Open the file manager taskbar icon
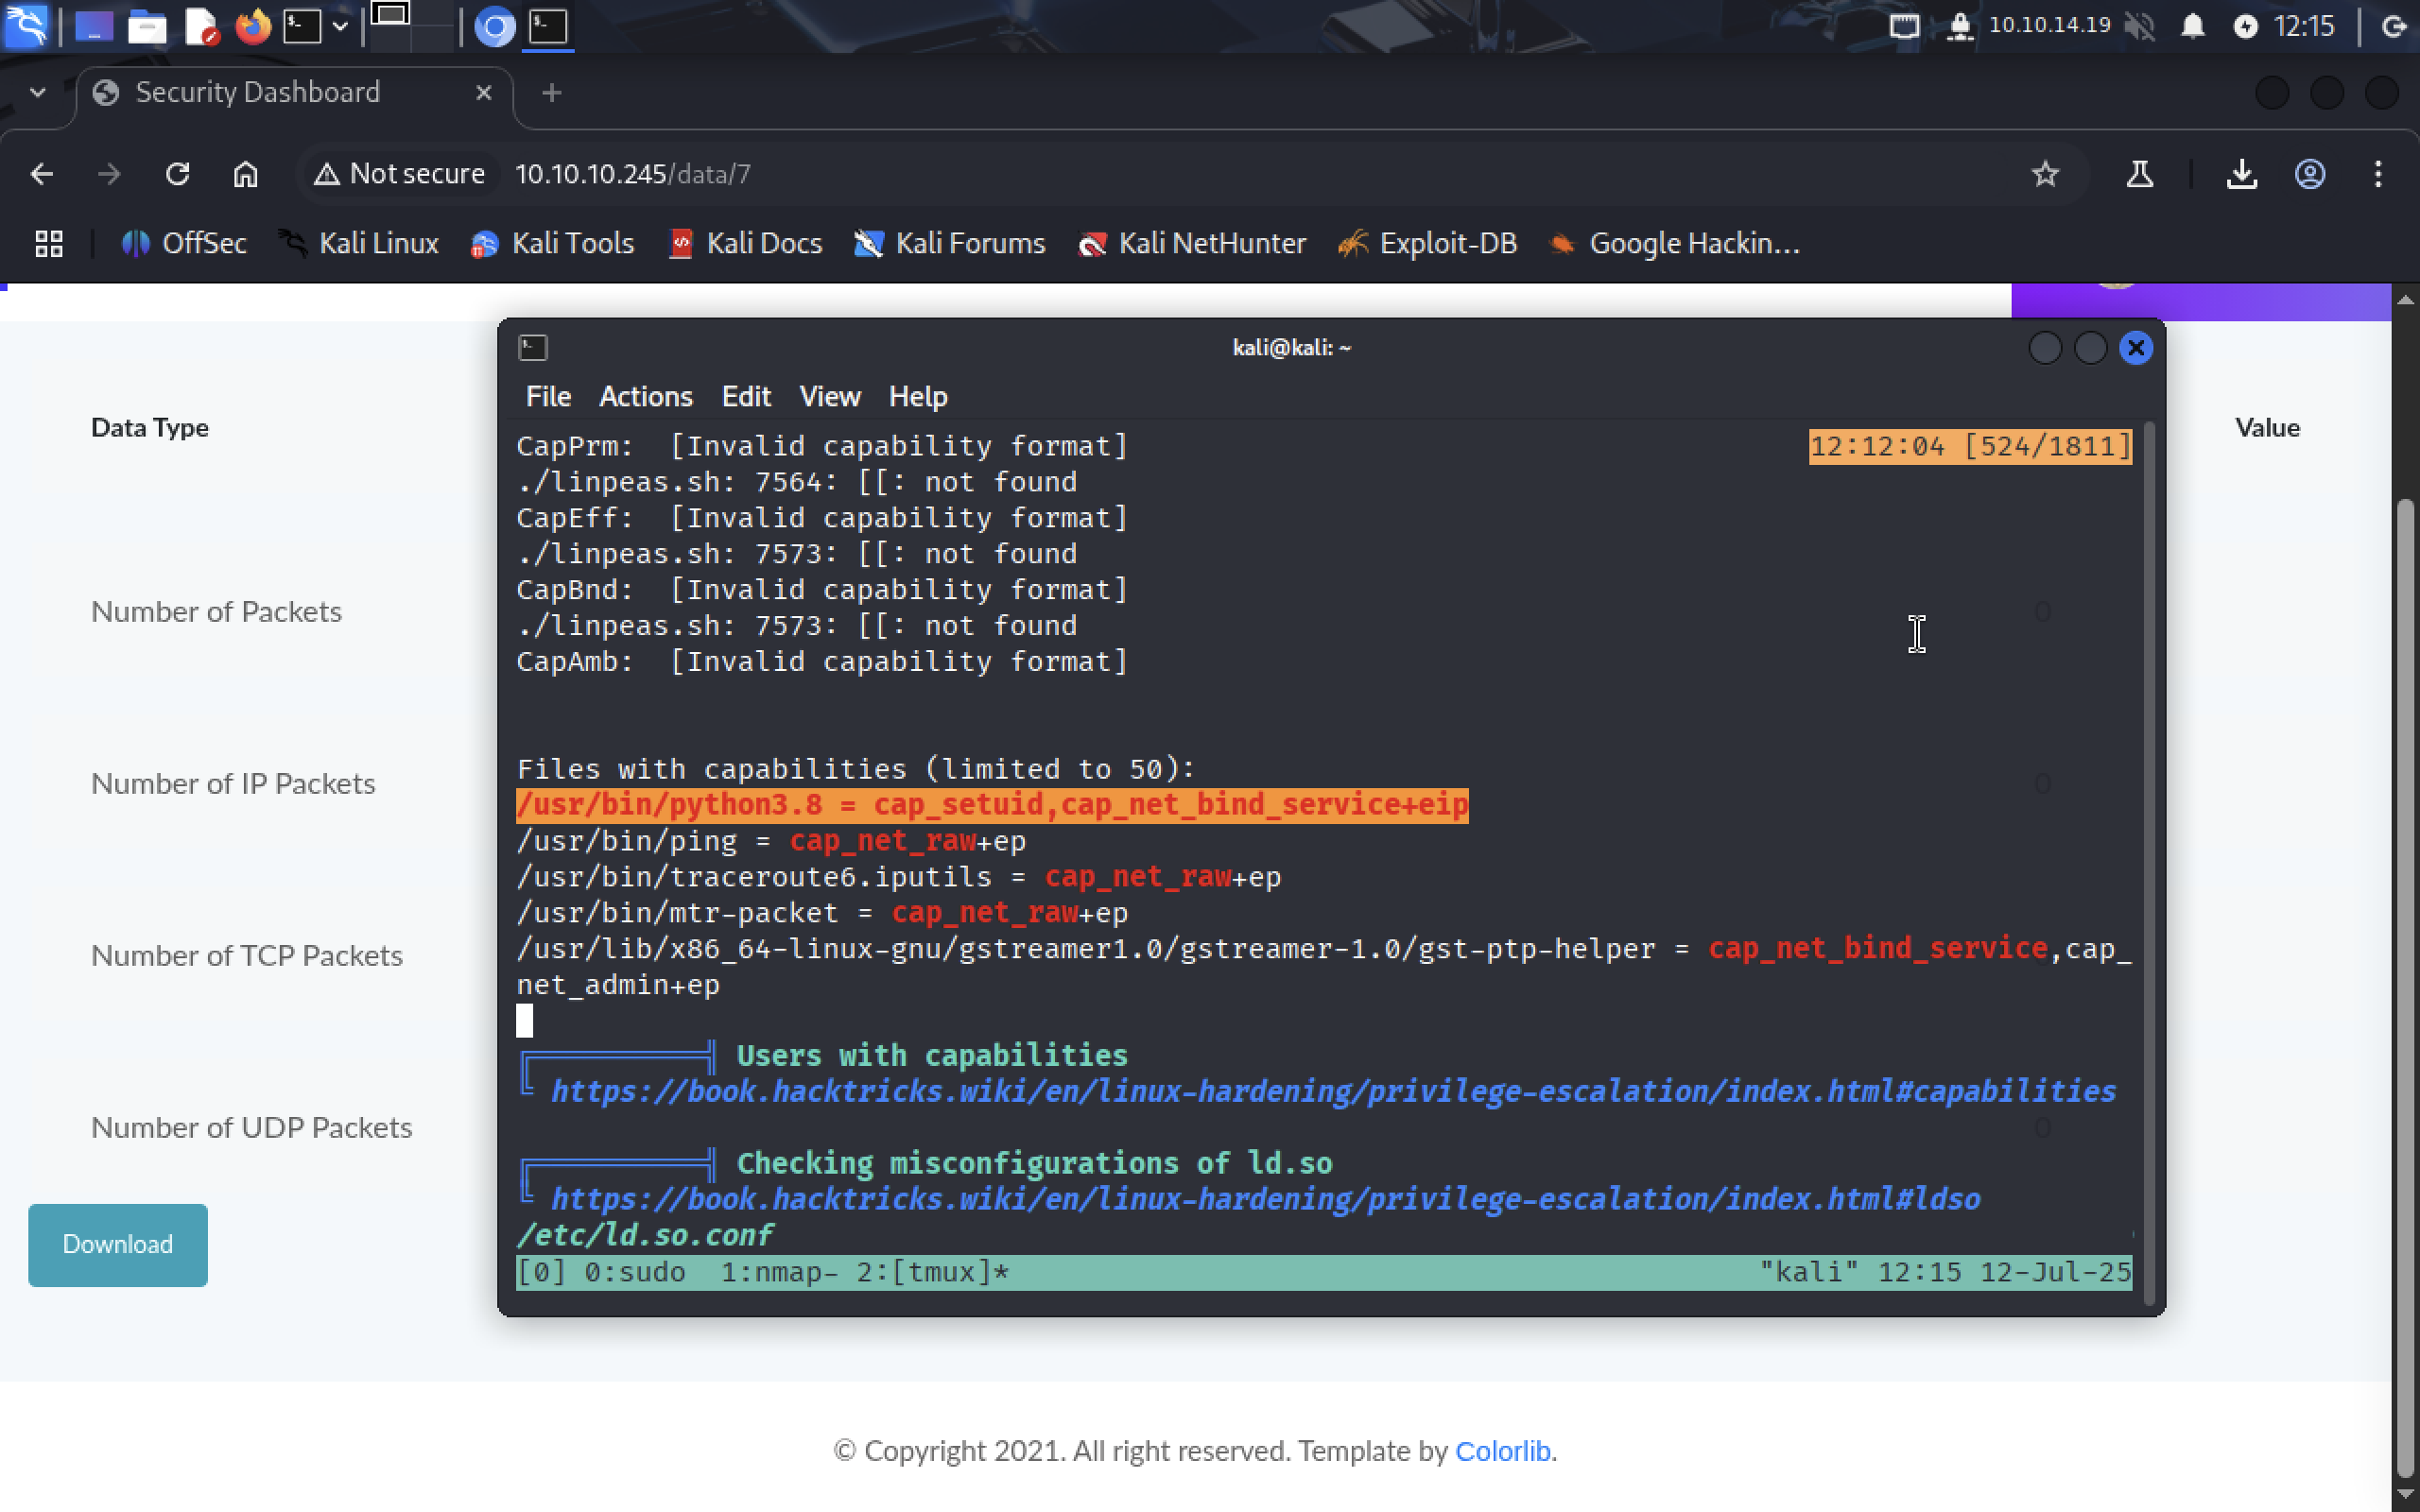 point(147,27)
